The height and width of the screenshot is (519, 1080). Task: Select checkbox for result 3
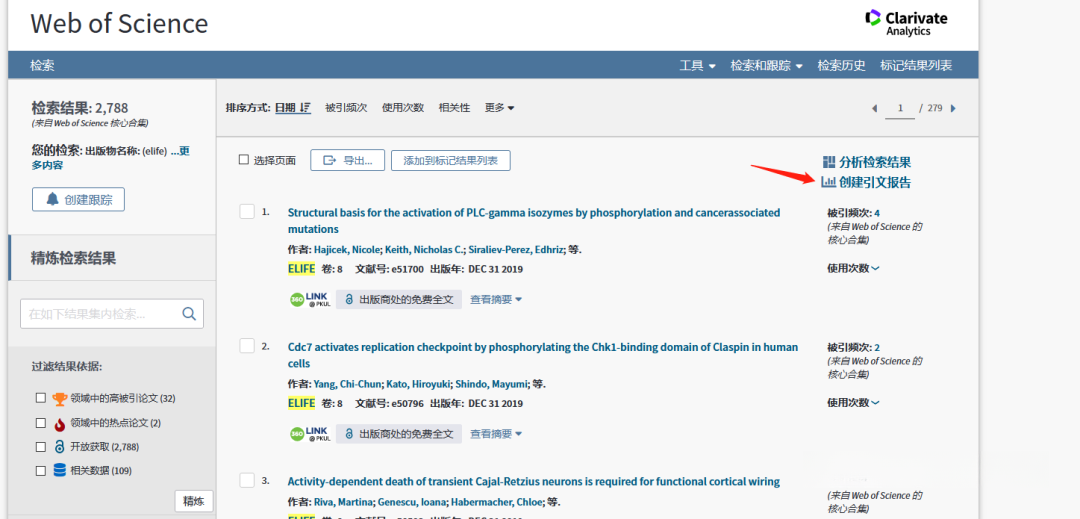click(247, 480)
